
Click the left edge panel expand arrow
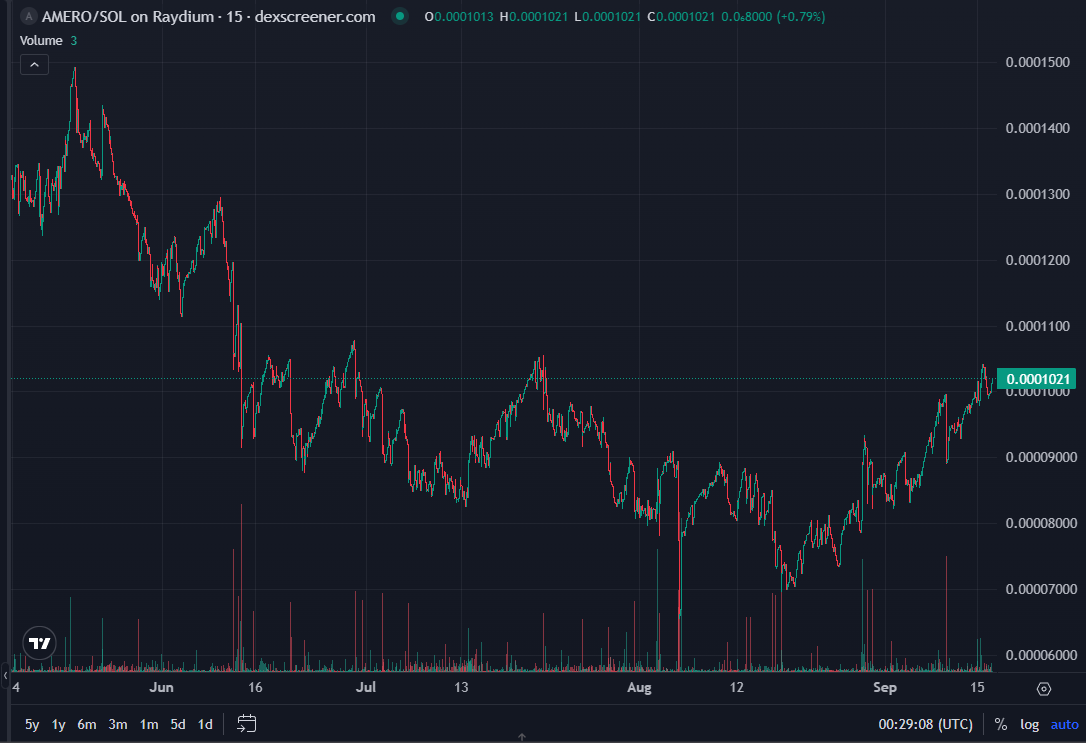coord(4,676)
